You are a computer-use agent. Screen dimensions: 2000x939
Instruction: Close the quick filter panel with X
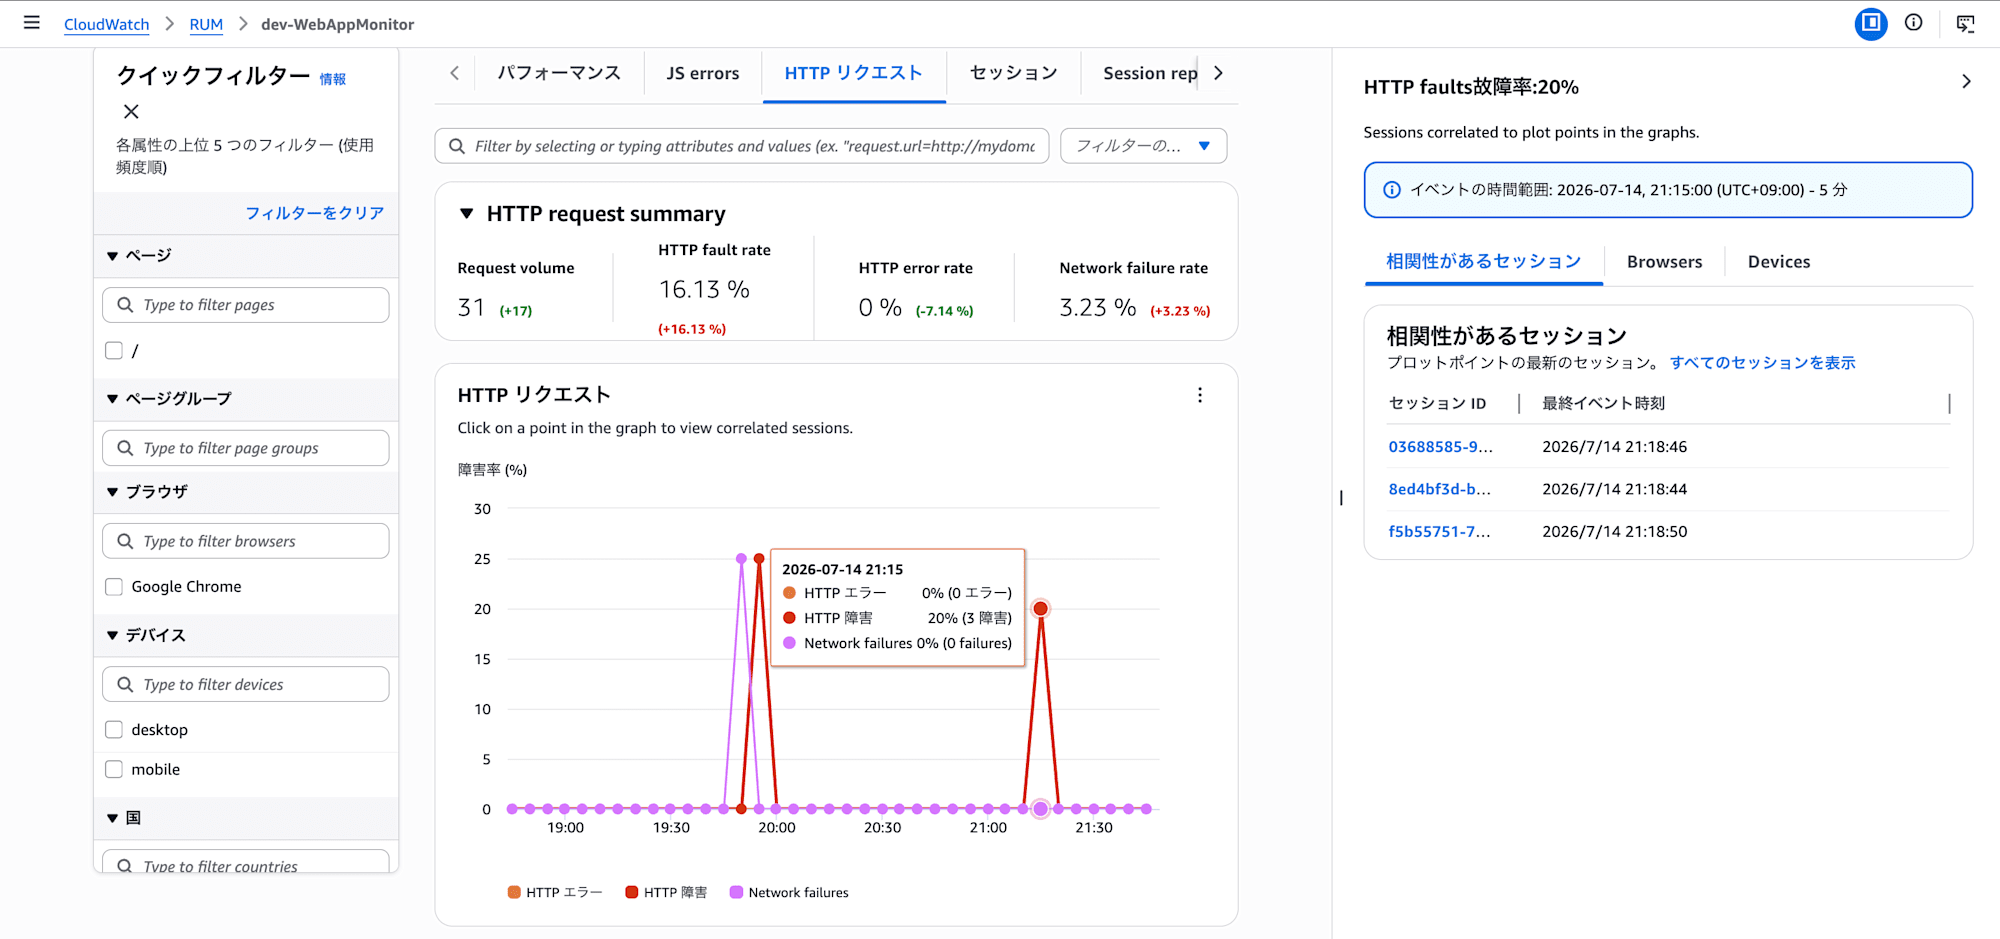131,112
